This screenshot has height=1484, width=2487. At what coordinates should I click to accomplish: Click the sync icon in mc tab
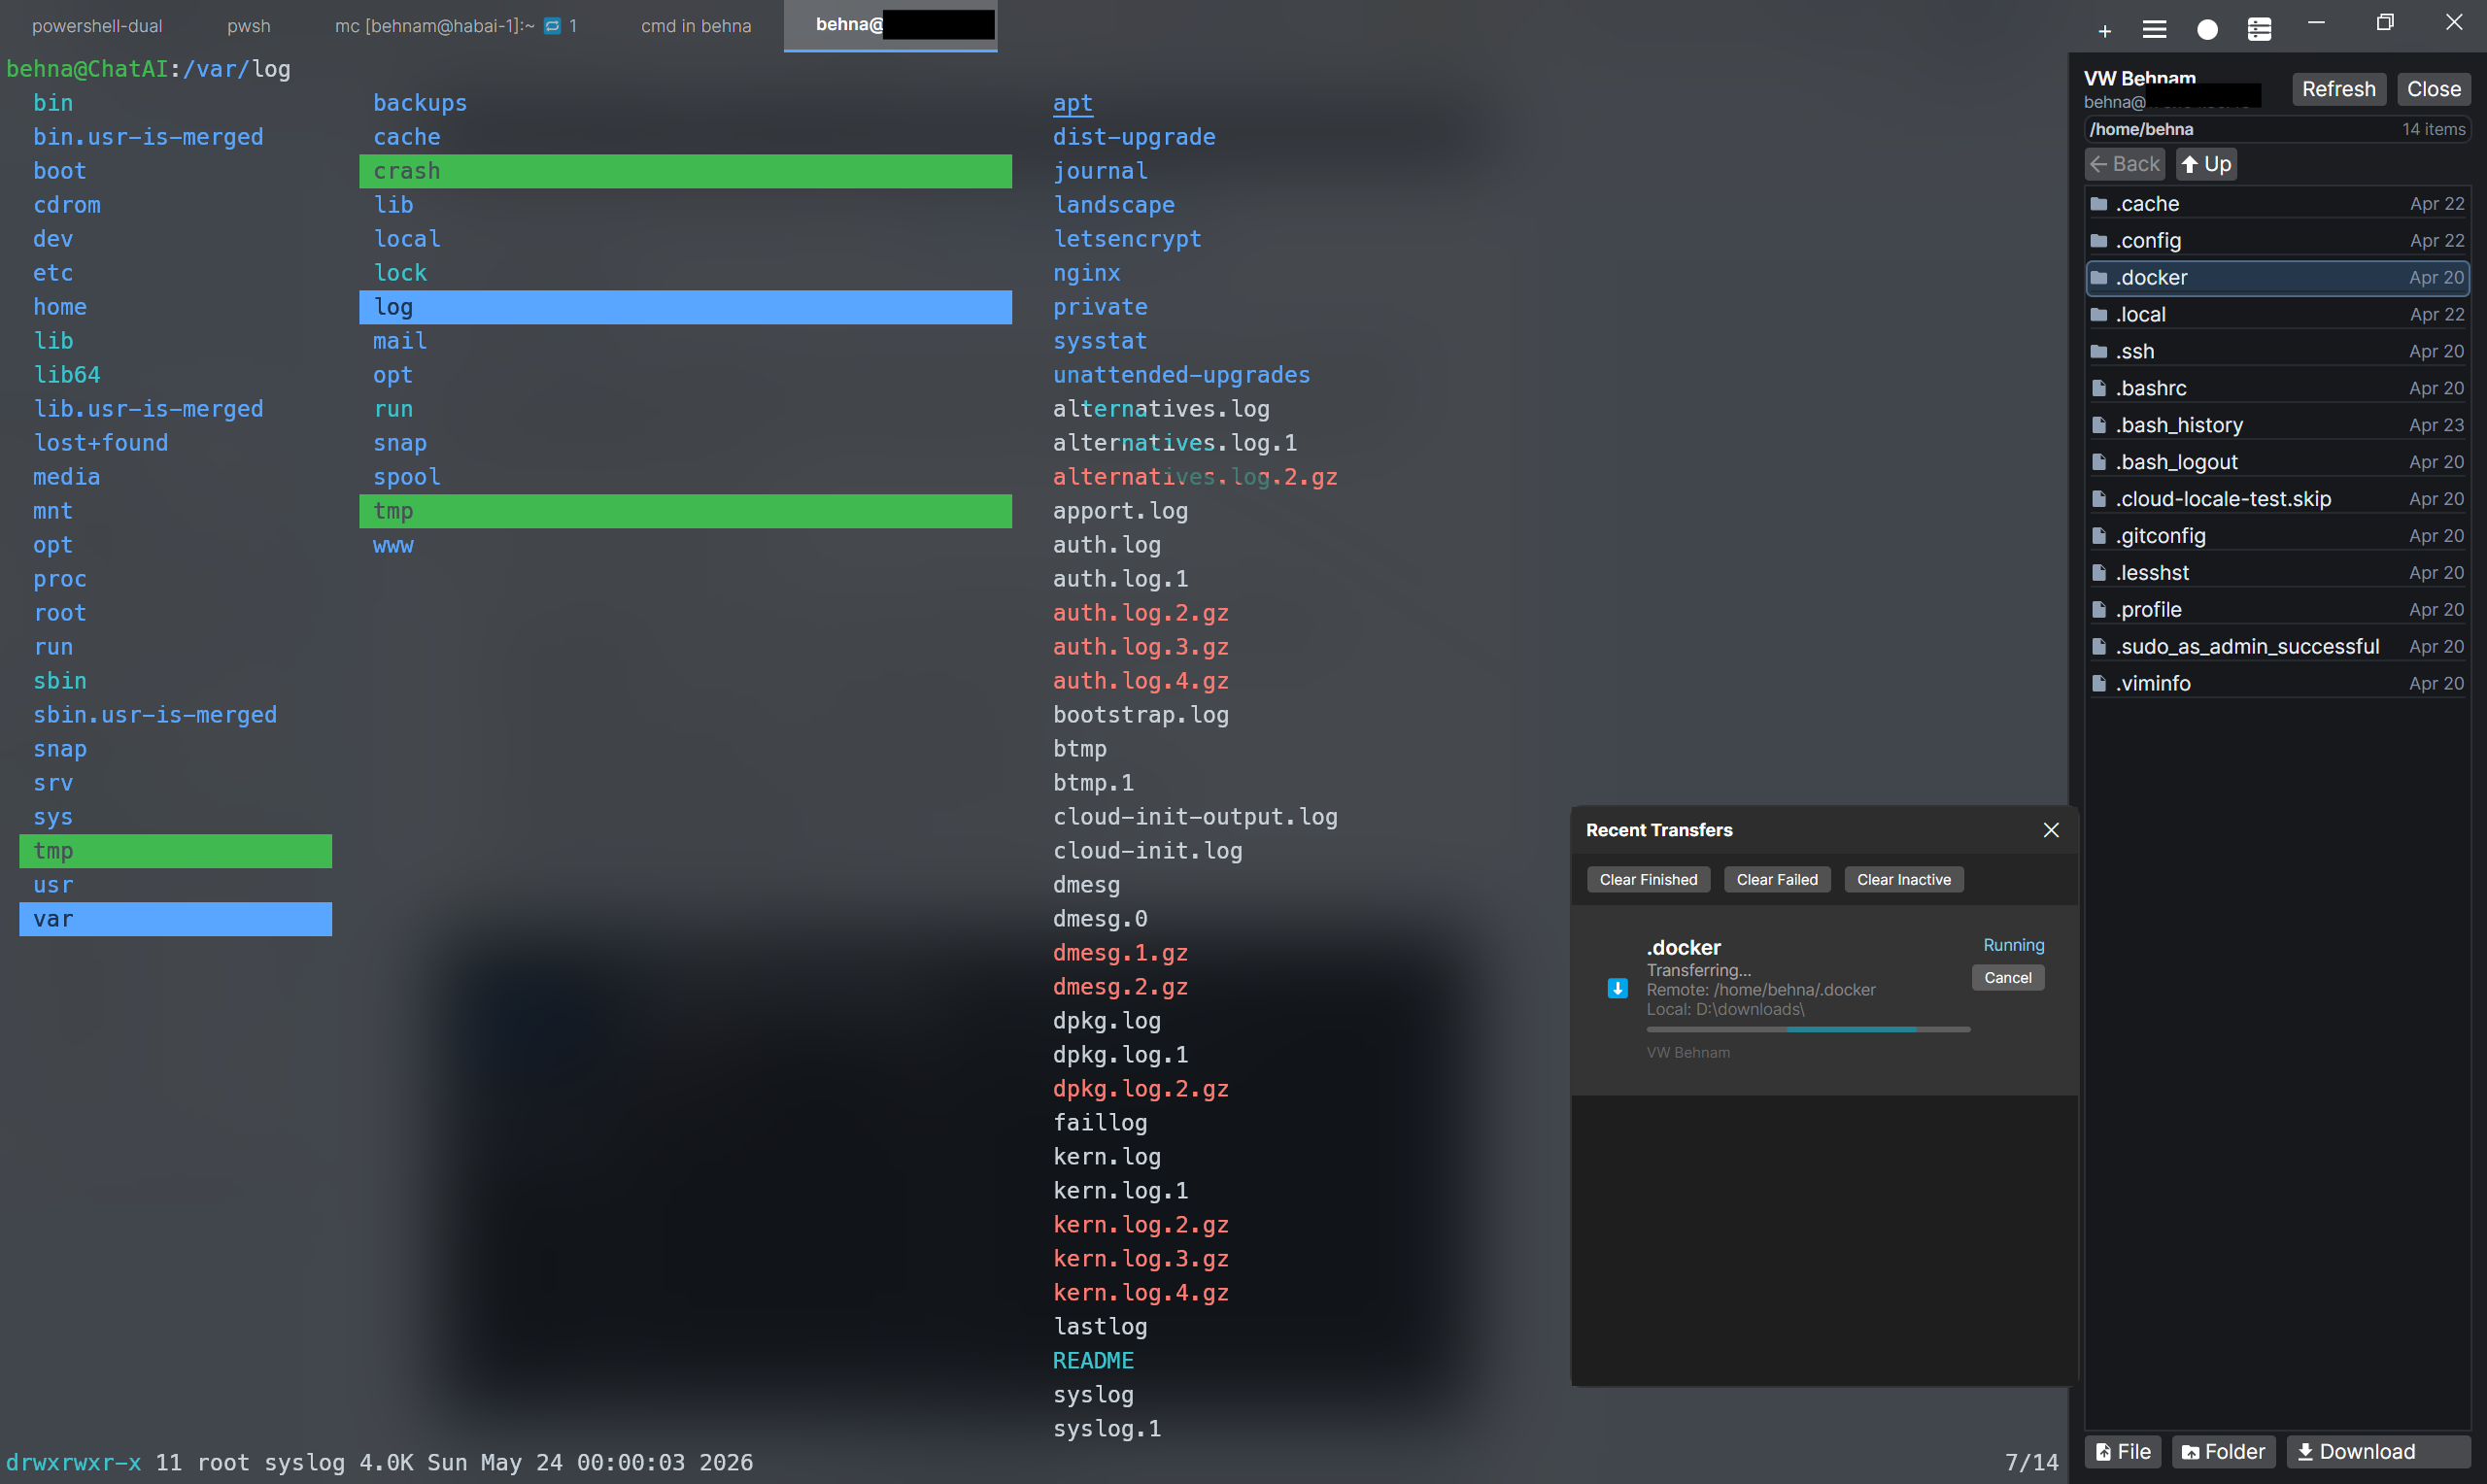(552, 26)
